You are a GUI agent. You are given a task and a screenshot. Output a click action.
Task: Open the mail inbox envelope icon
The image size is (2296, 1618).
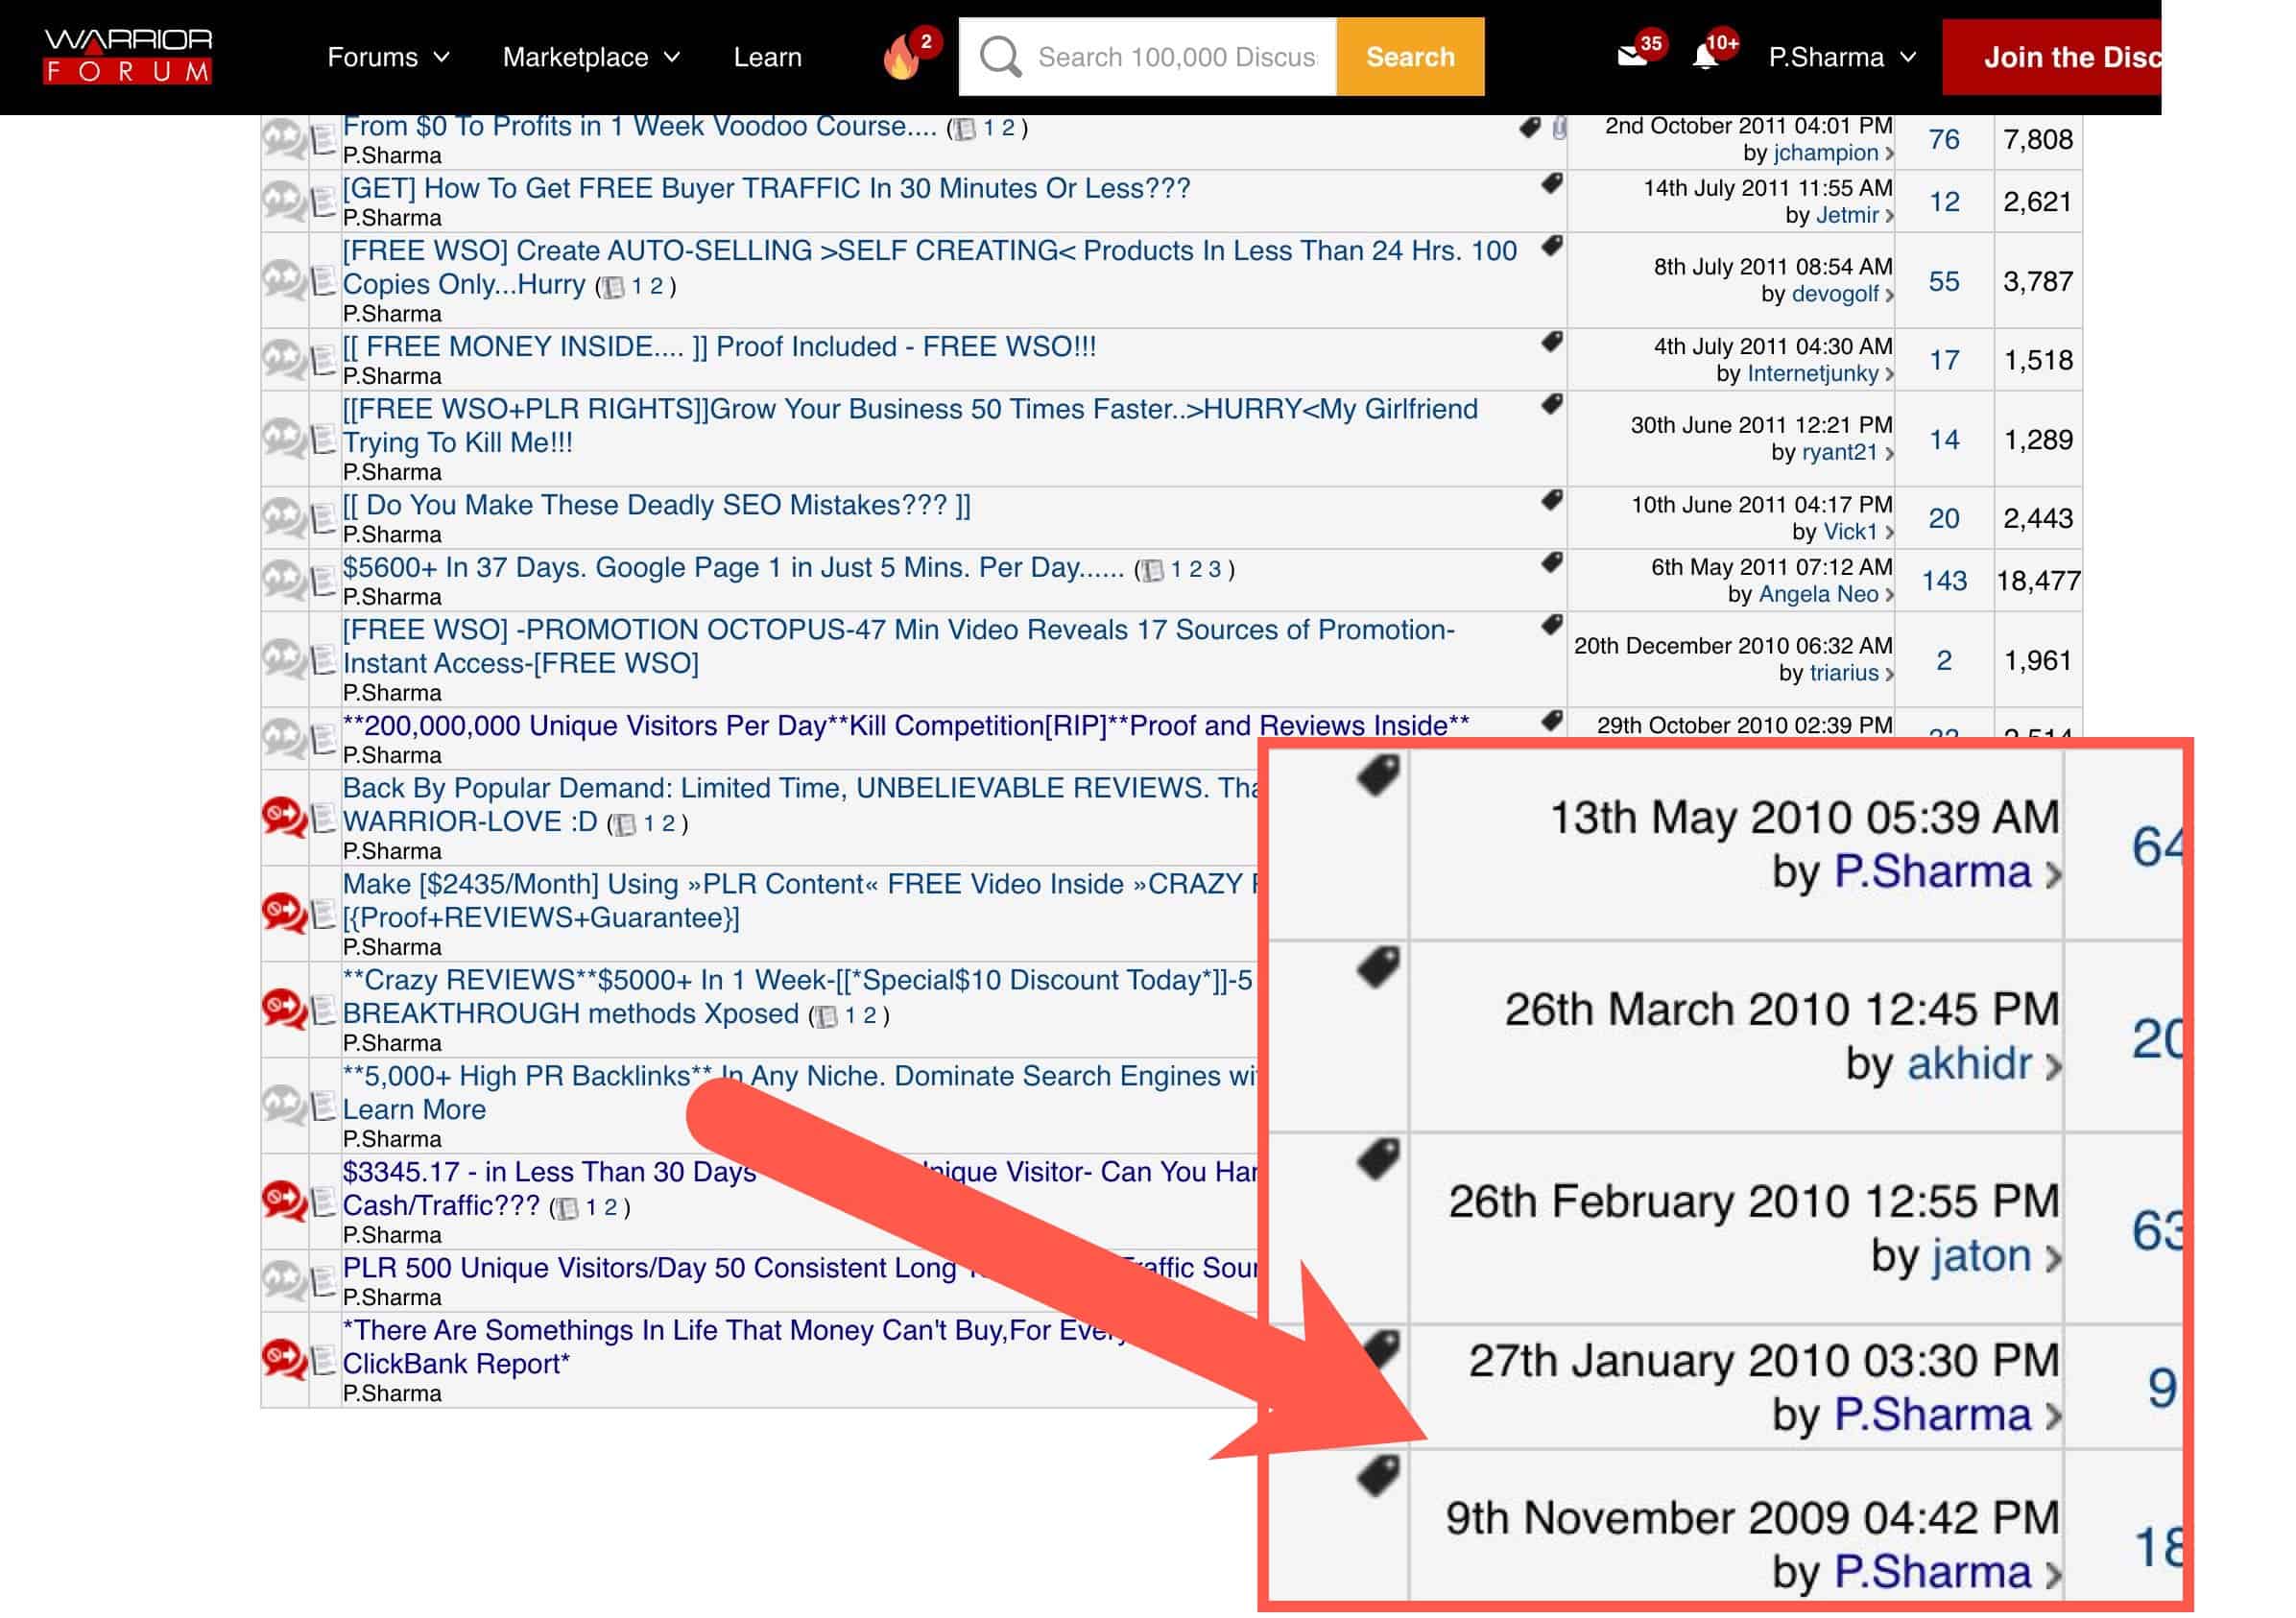point(1631,57)
